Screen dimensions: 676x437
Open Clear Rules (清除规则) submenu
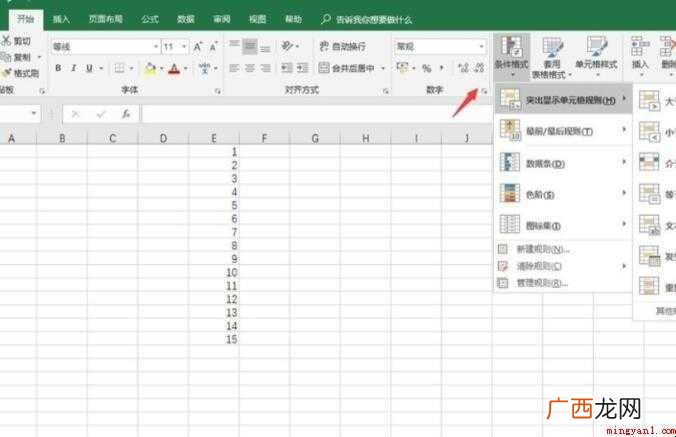click(563, 266)
